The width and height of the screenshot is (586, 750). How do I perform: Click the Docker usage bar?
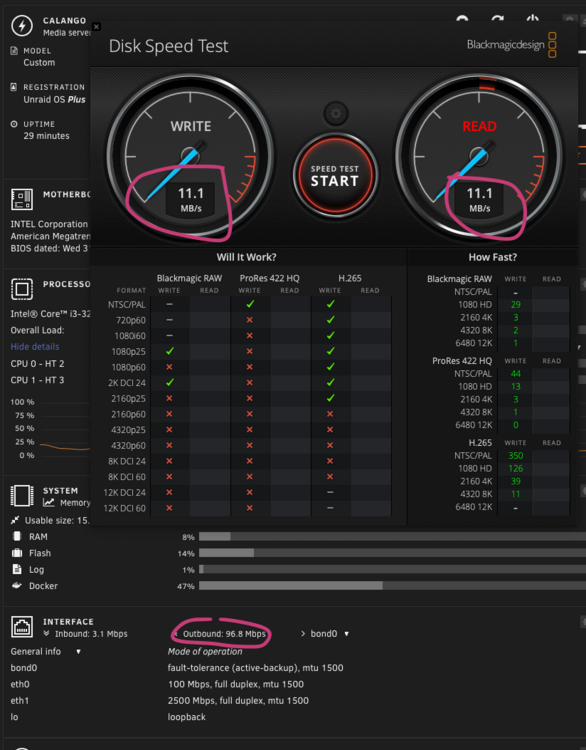coord(392,585)
